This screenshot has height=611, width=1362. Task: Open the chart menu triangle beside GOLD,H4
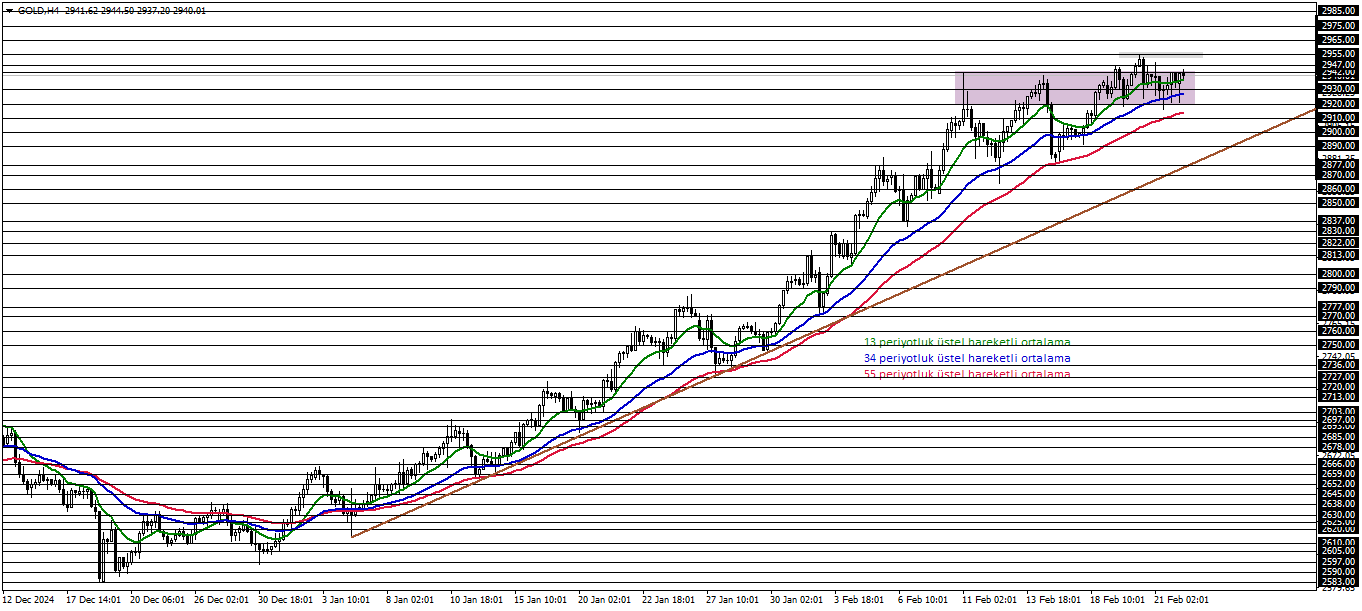click(9, 10)
